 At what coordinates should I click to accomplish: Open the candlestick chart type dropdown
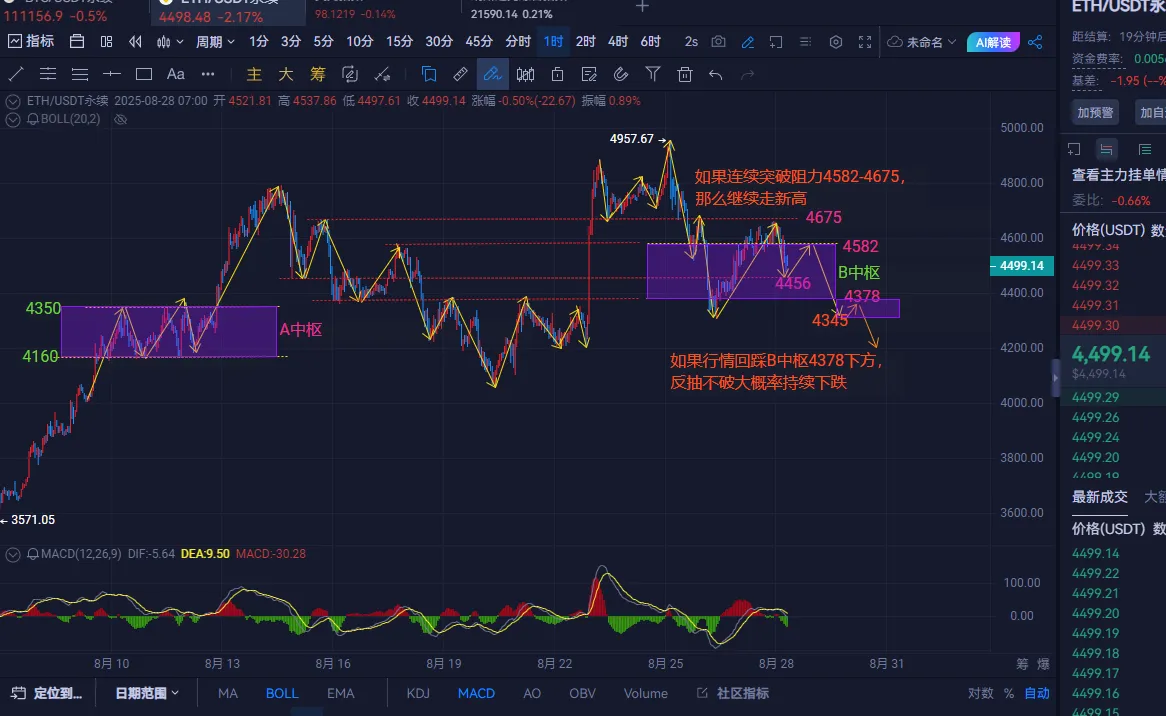[x=170, y=42]
